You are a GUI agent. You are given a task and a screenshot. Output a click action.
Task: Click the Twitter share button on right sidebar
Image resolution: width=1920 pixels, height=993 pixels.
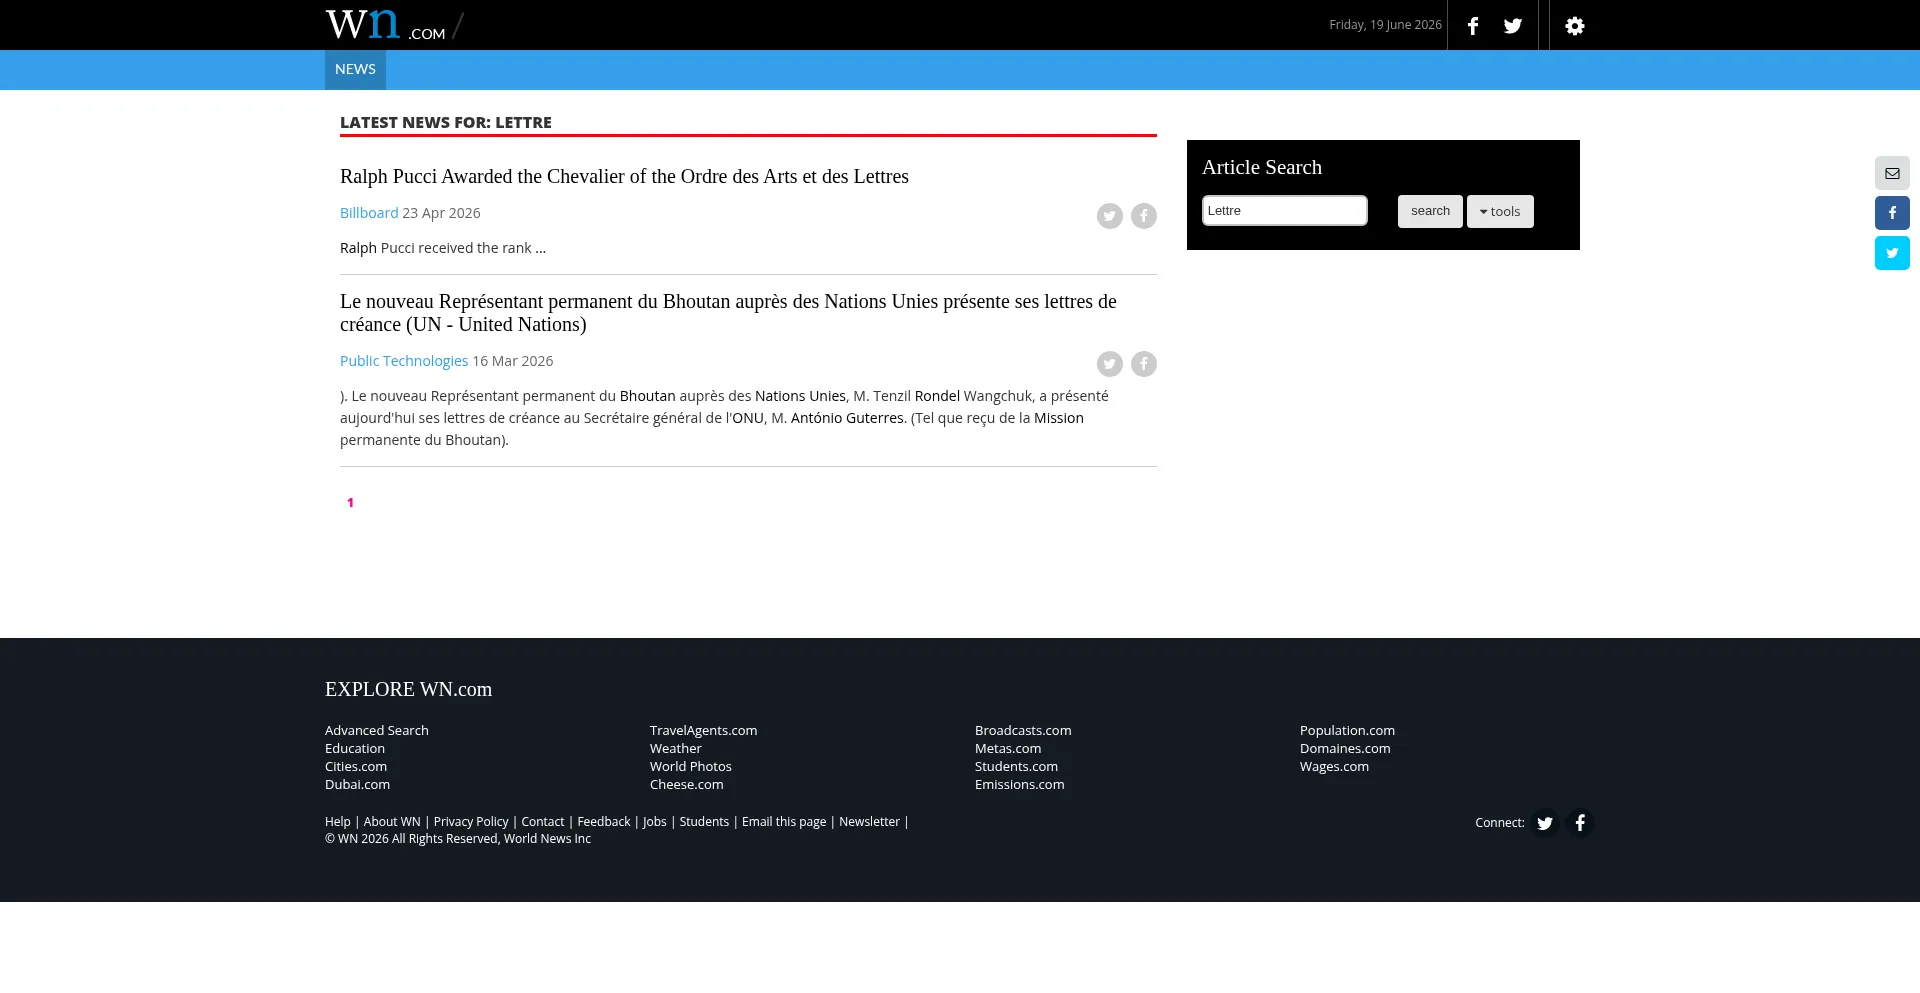pyautogui.click(x=1892, y=253)
